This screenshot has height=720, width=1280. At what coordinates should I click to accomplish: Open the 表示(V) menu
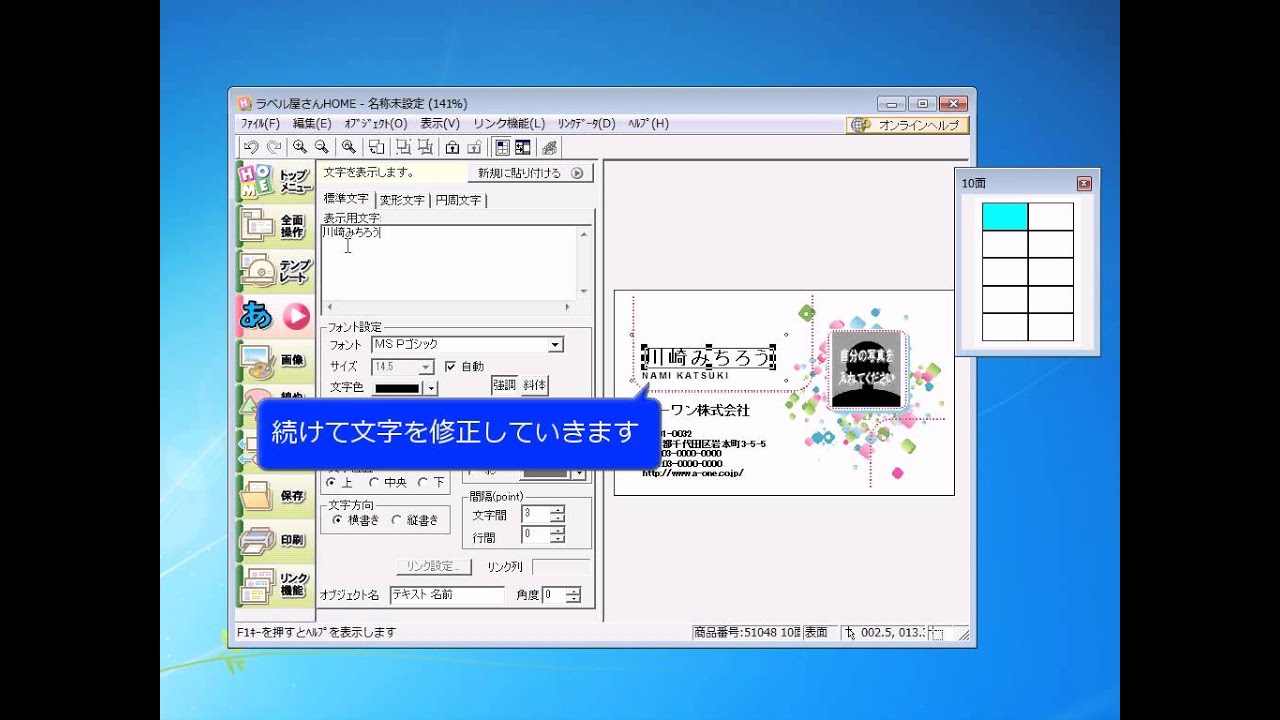point(440,124)
